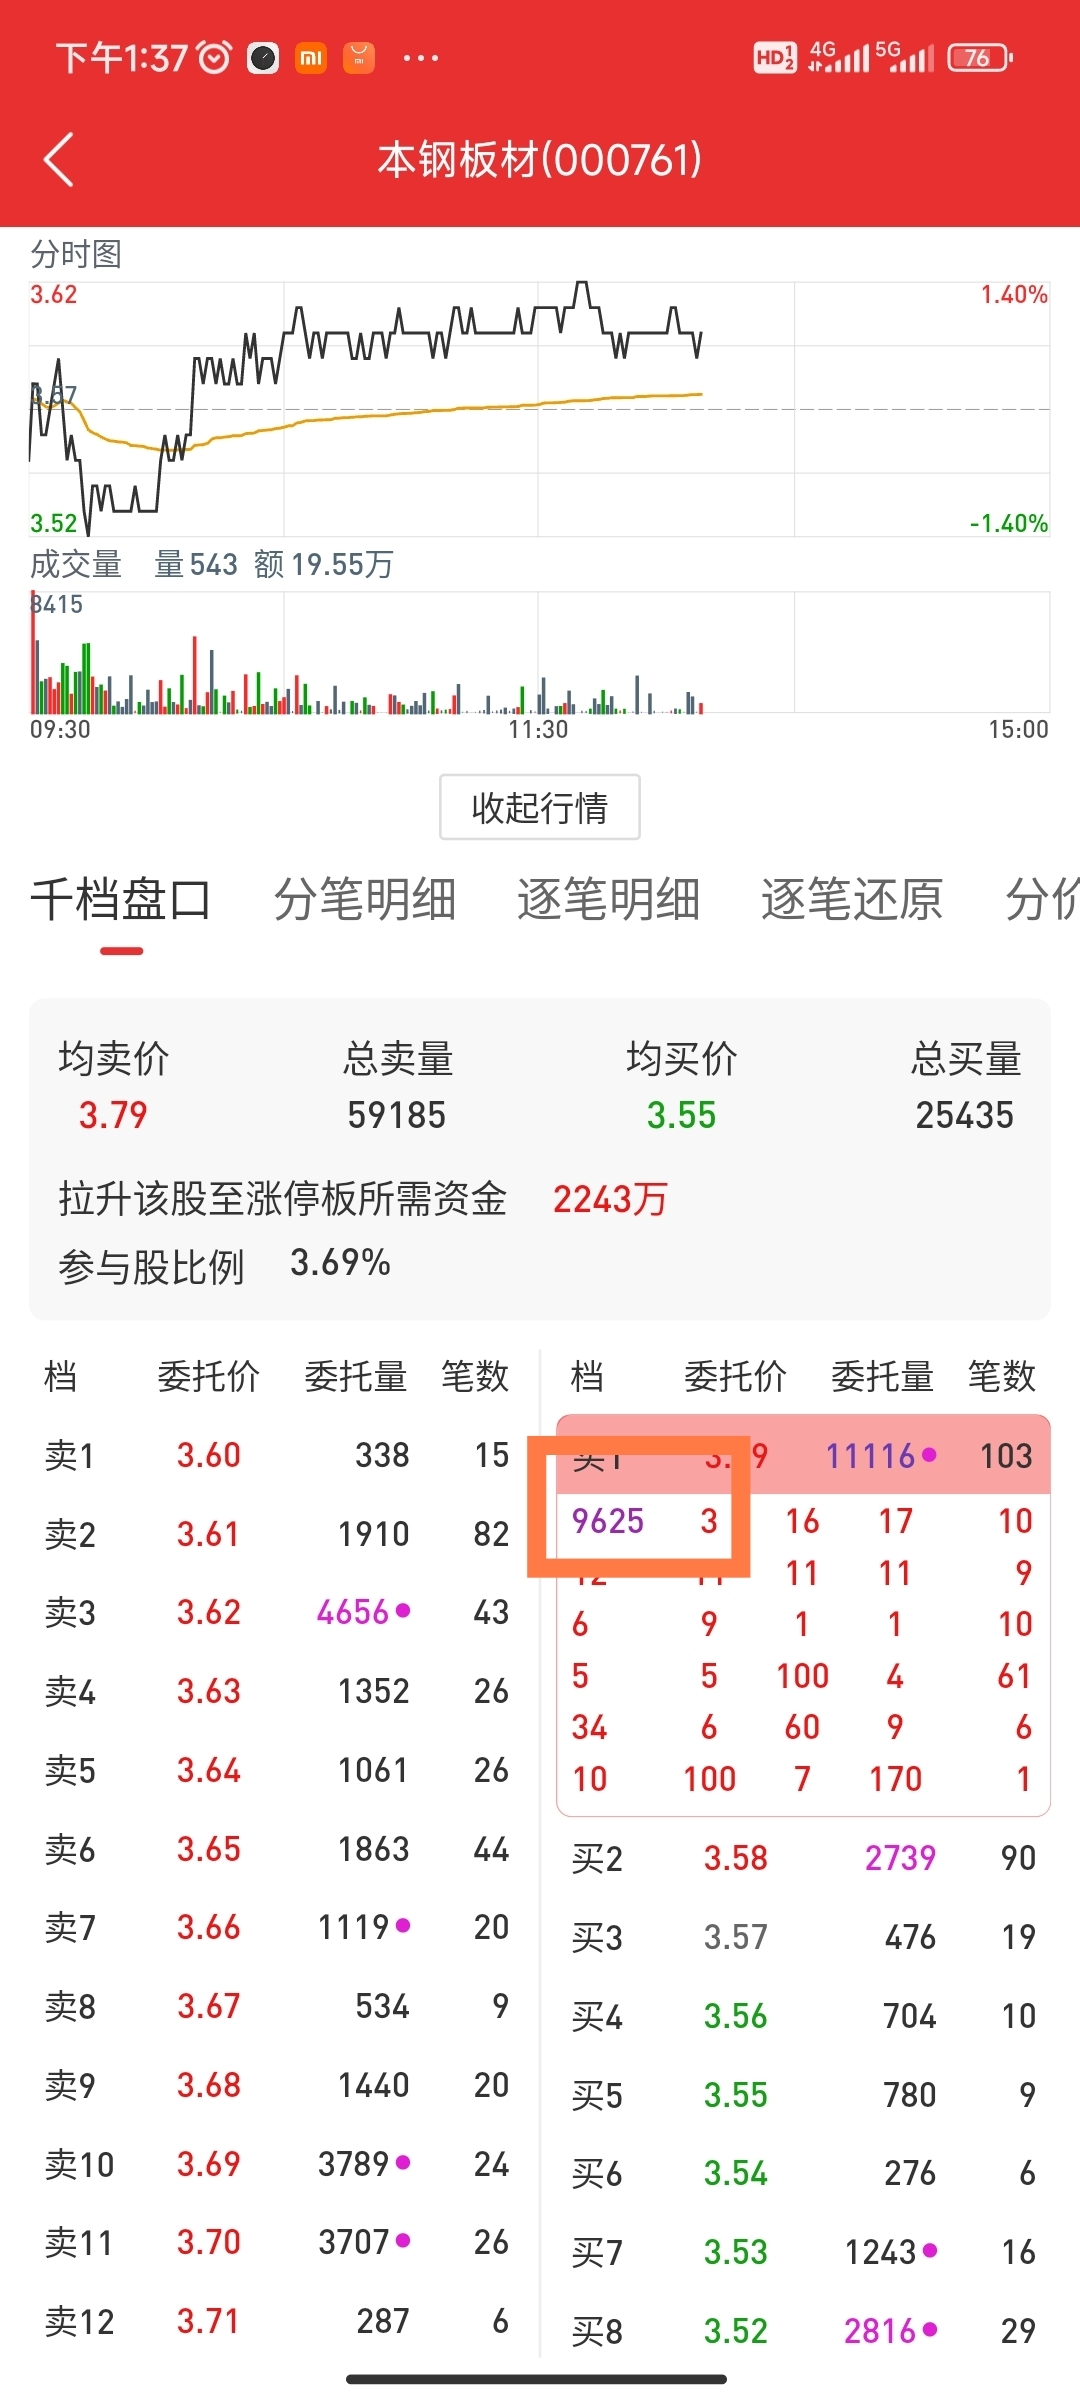Select the 卖12 price 3.71
This screenshot has width=1080, height=2400.
pos(209,2321)
